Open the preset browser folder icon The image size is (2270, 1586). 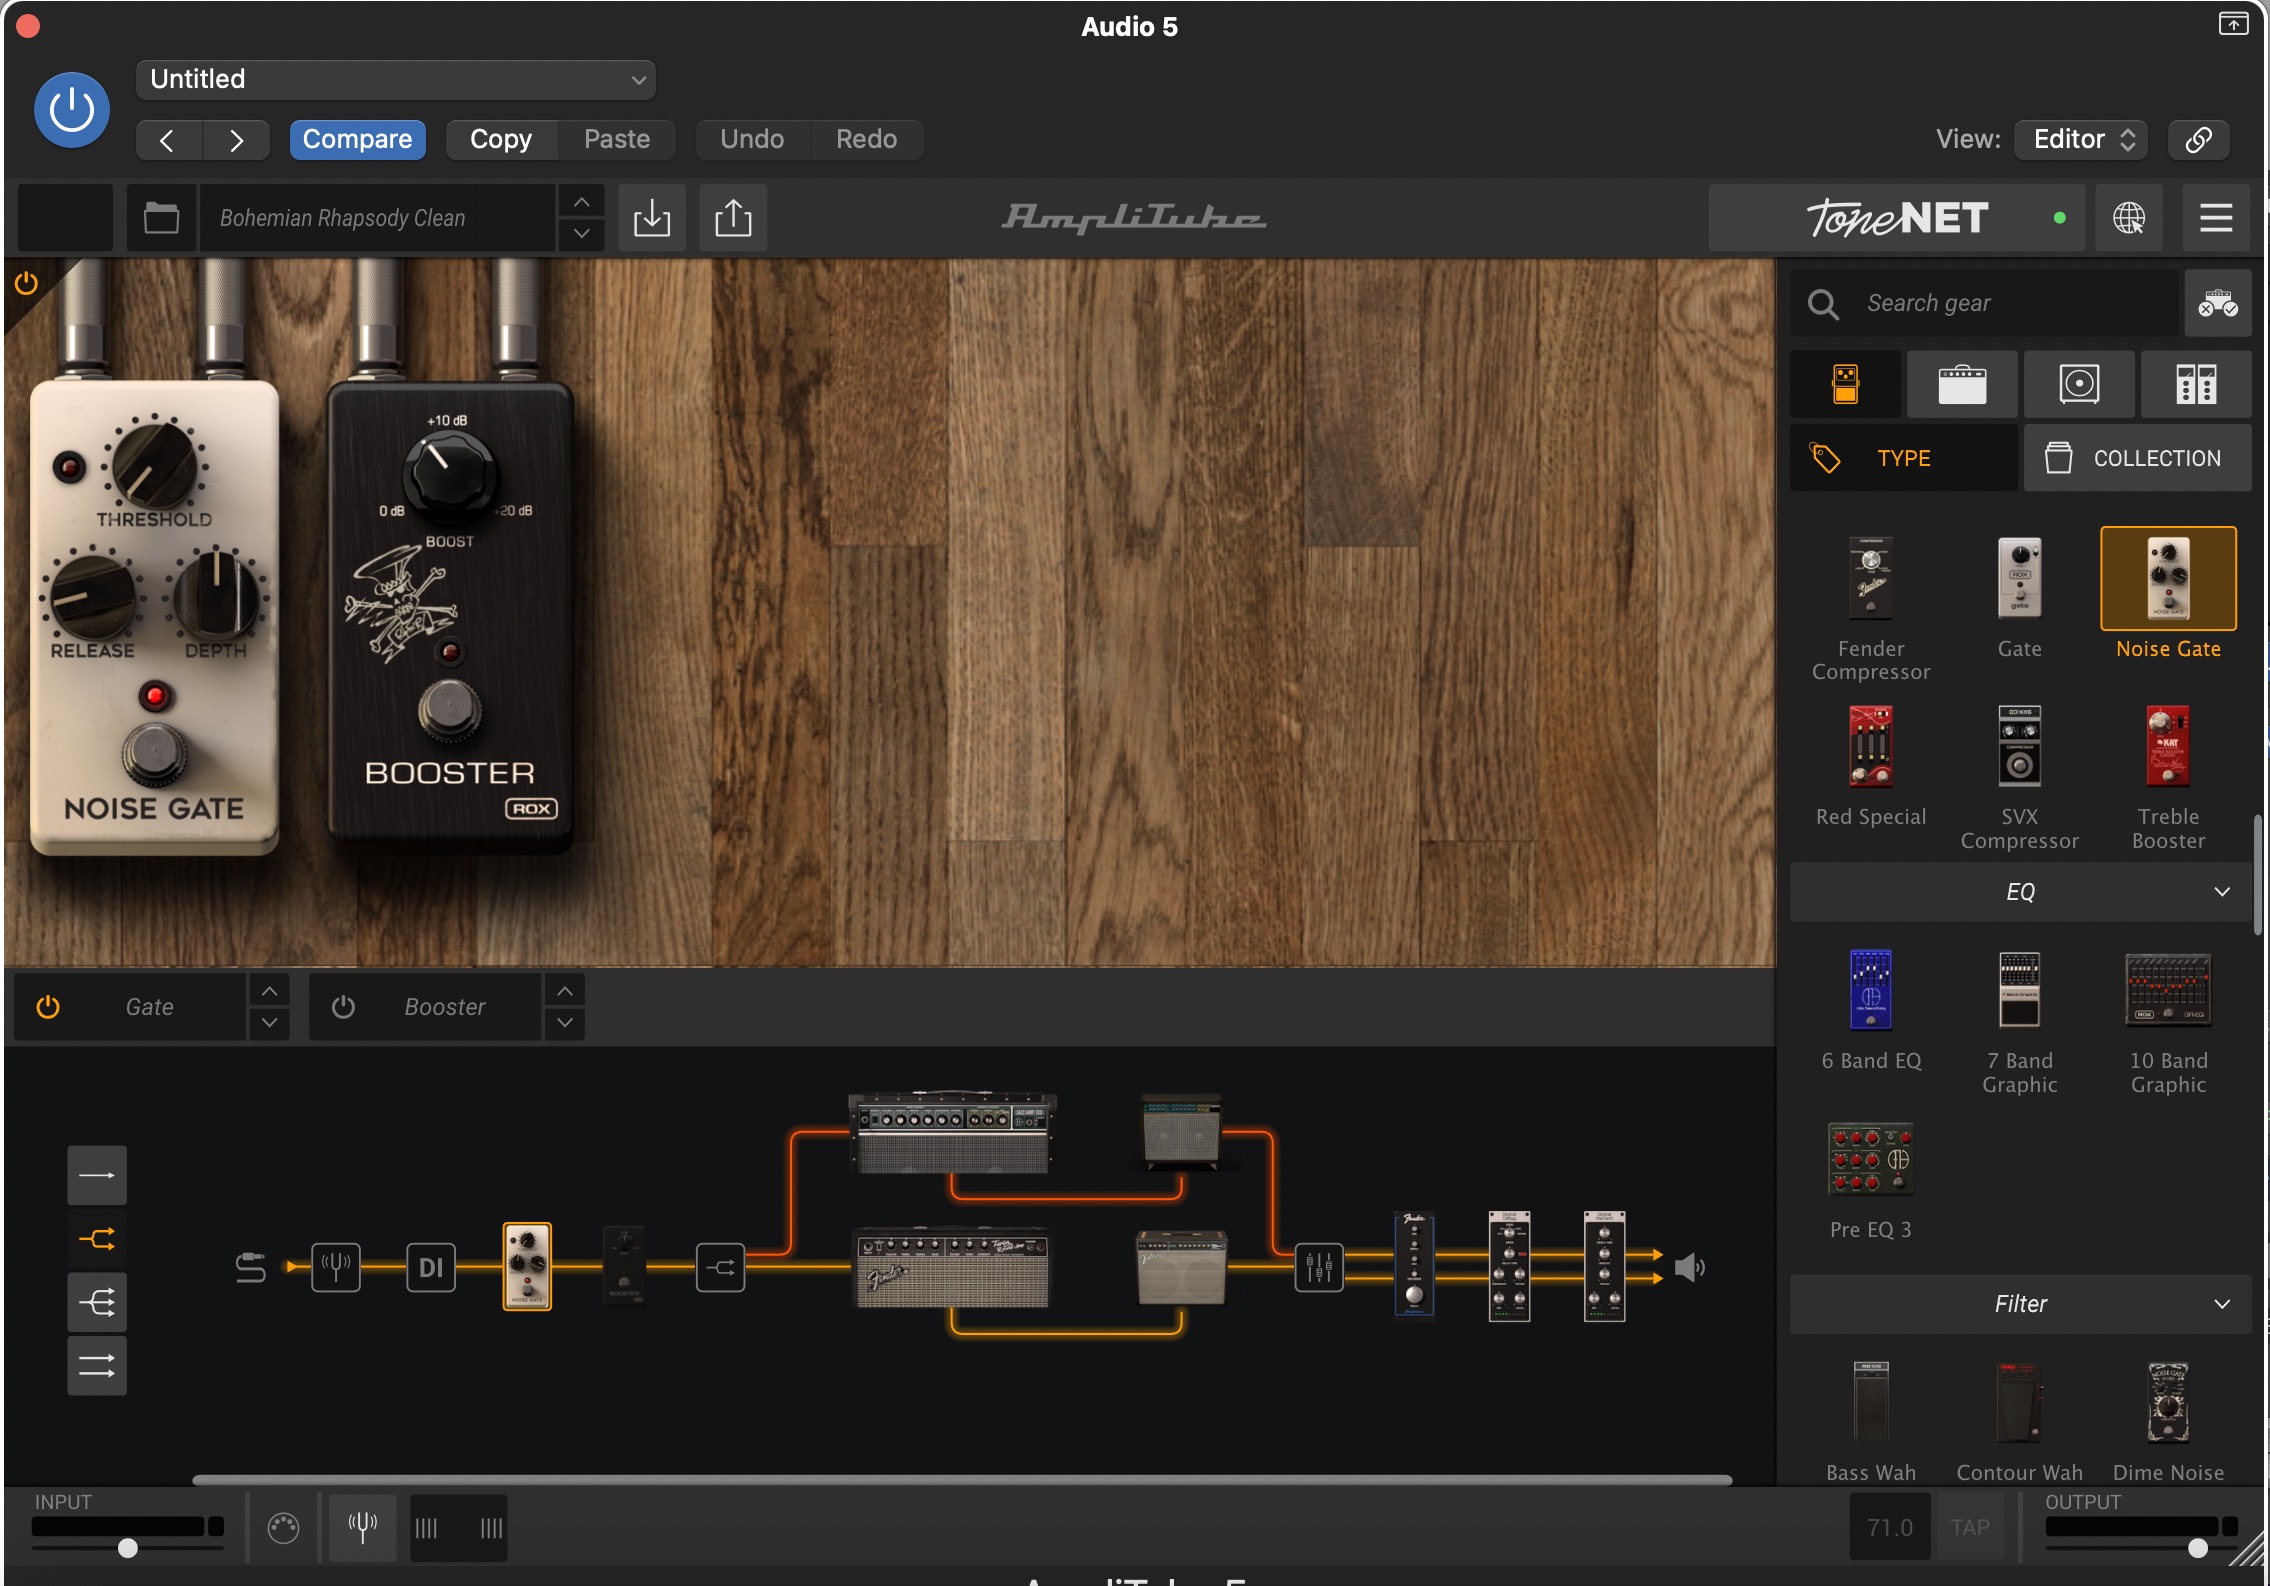coord(161,217)
